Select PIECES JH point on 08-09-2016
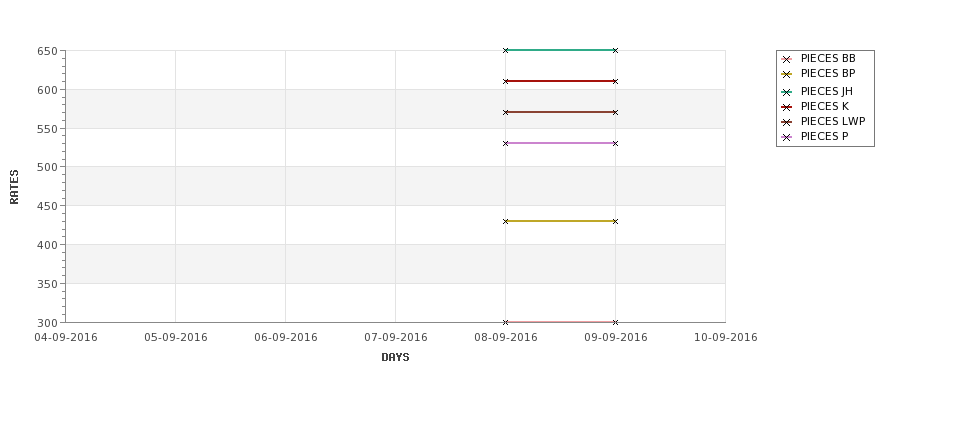Image resolution: width=975 pixels, height=429 pixels. click(506, 50)
